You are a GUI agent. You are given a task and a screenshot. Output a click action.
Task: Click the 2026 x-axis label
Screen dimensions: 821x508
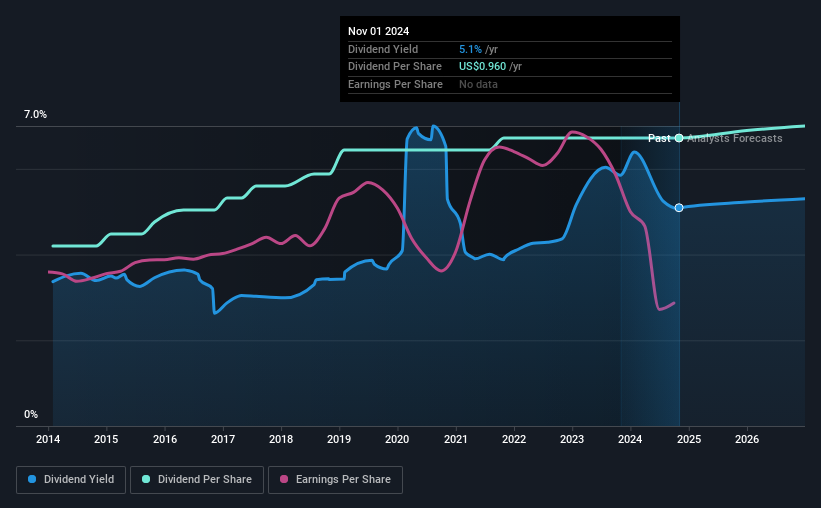click(x=747, y=439)
